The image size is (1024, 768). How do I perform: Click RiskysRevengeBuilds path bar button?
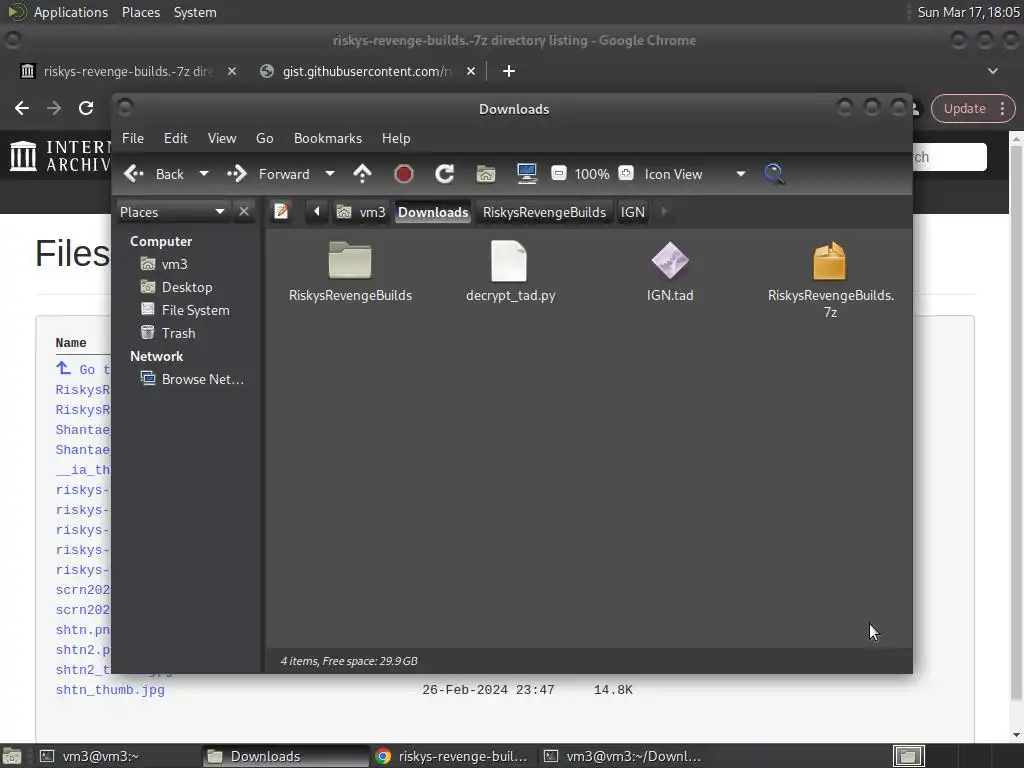544,212
